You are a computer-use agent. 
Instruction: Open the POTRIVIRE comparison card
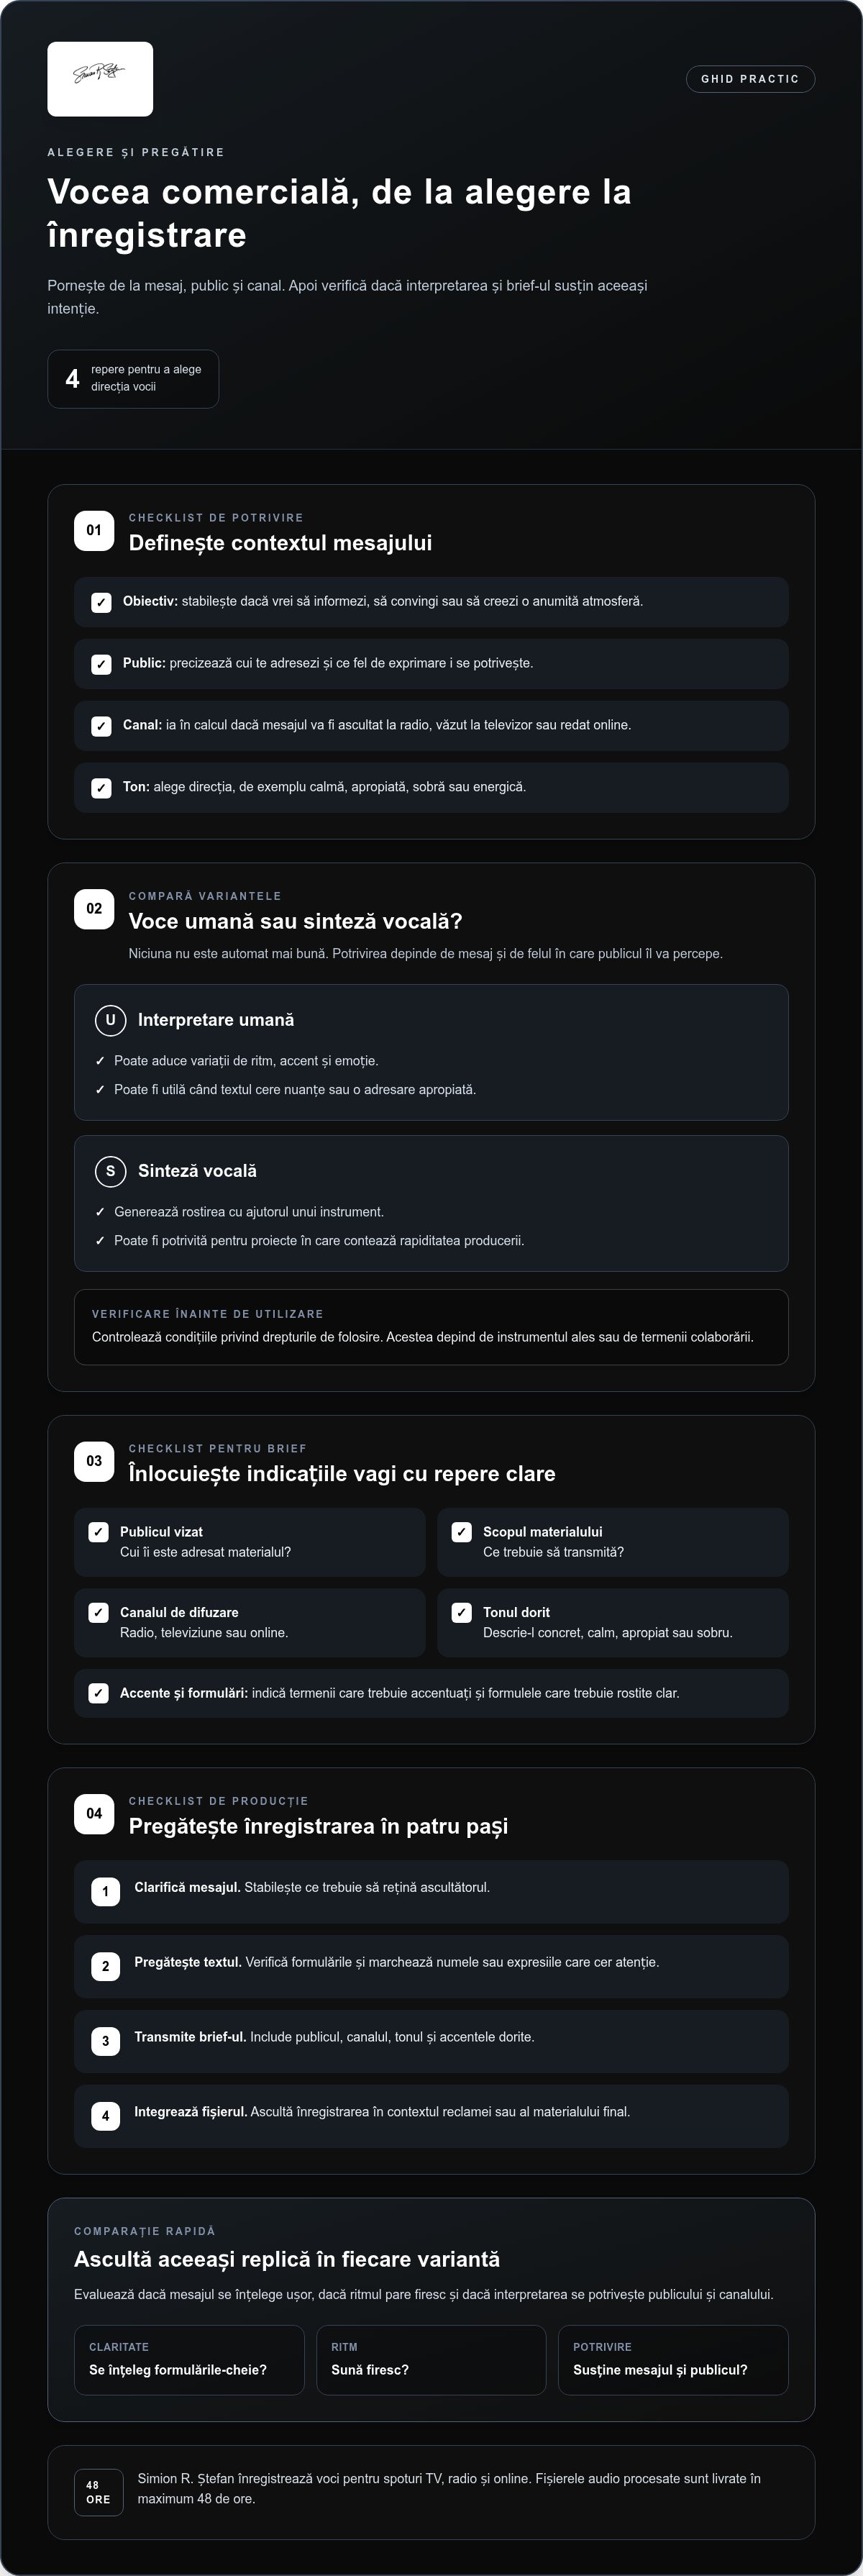coord(673,2360)
